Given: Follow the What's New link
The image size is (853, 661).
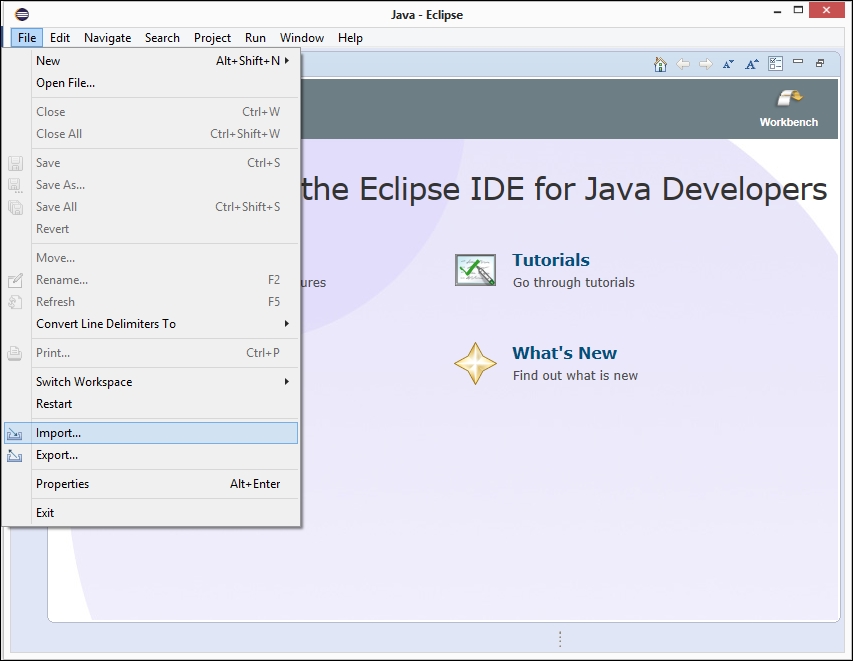Looking at the screenshot, I should (564, 353).
